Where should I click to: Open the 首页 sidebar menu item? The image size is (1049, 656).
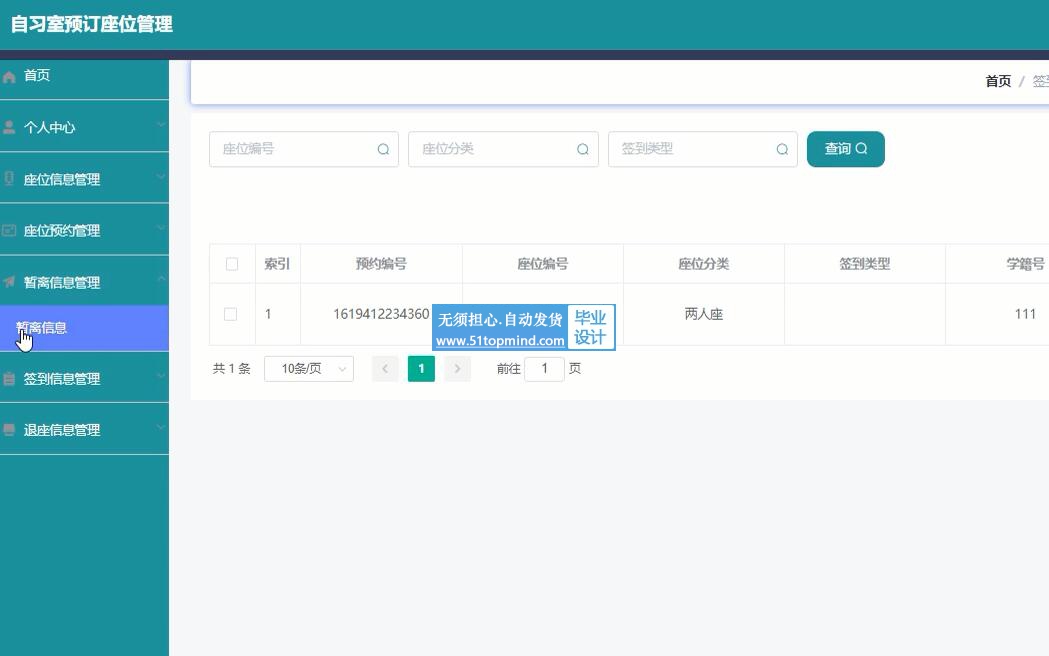click(84, 76)
